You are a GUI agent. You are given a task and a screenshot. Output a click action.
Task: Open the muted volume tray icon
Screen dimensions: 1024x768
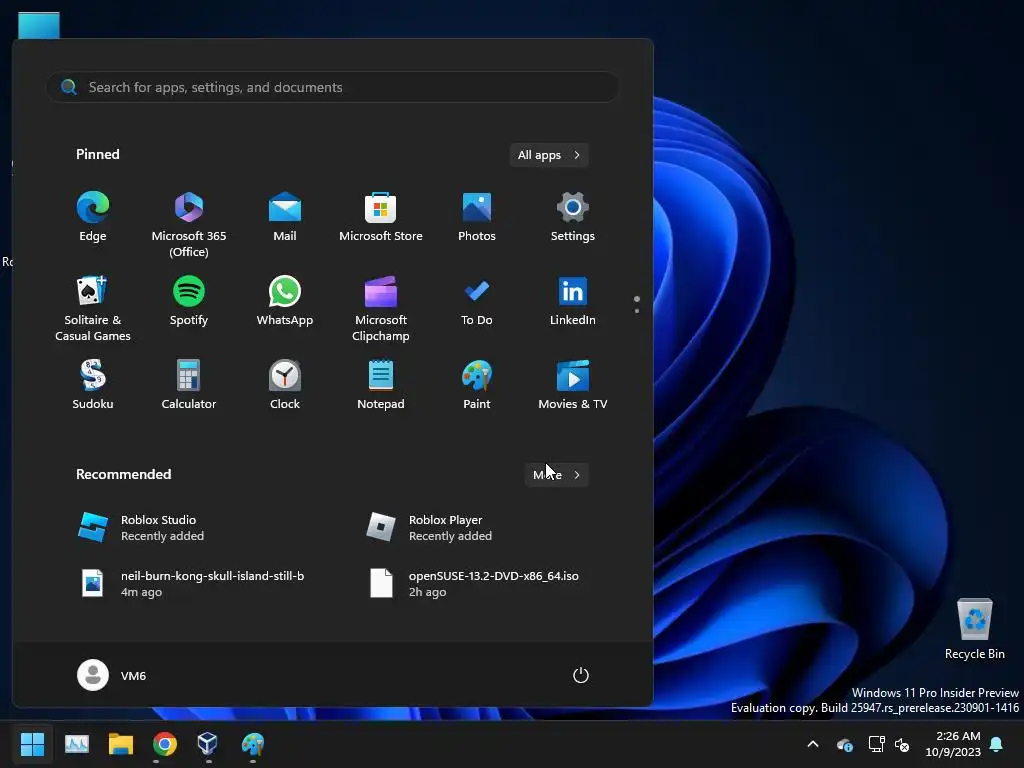point(902,744)
